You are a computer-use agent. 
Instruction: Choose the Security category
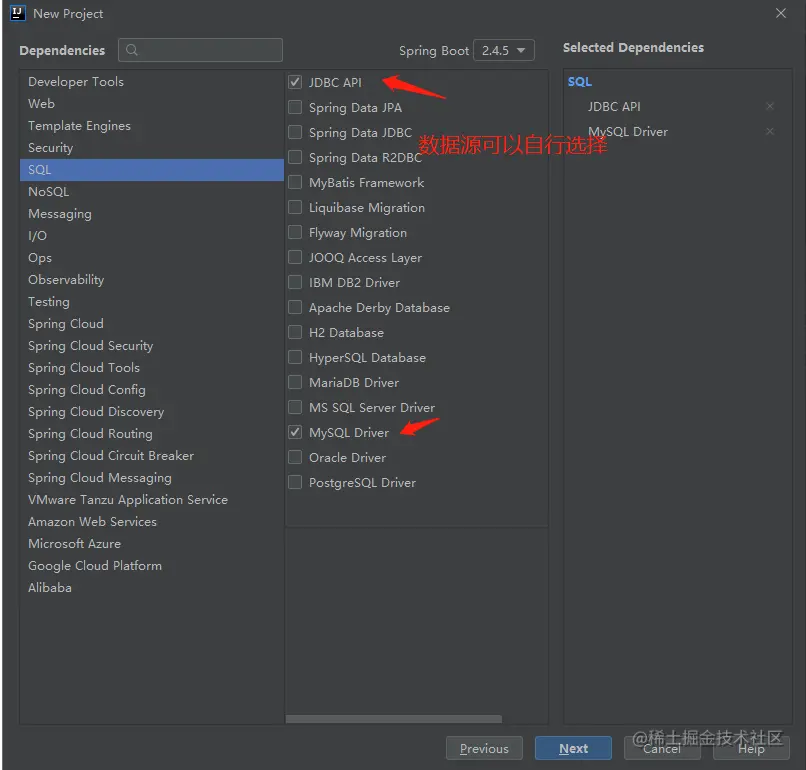point(152,148)
